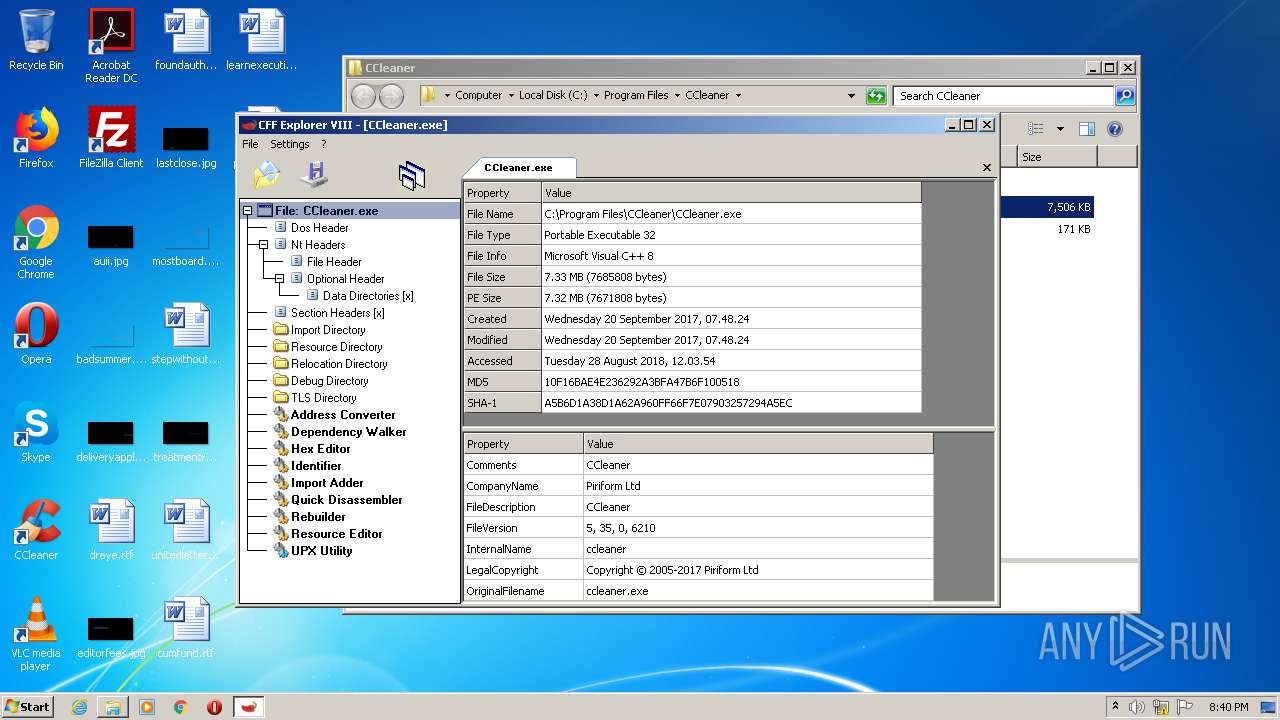Click Program Files in the address bar
Viewport: 1280px width, 720px height.
[x=636, y=96]
